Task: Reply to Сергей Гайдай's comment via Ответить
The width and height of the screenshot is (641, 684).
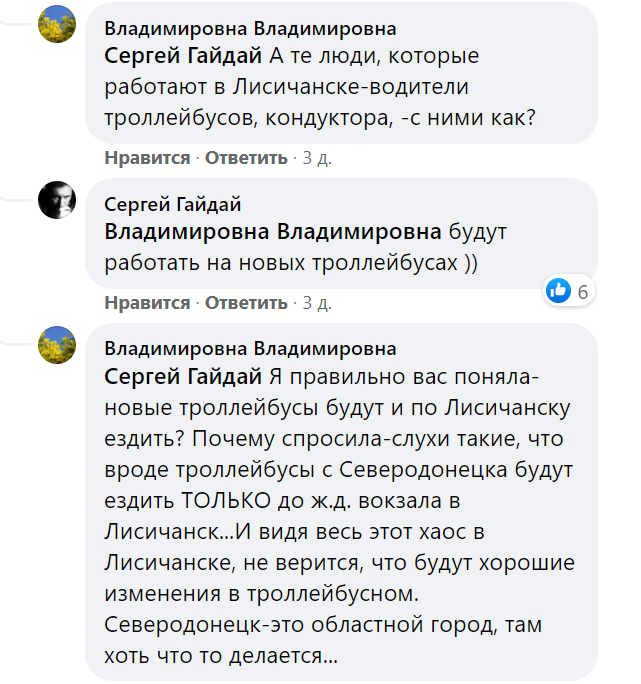Action: tap(244, 302)
